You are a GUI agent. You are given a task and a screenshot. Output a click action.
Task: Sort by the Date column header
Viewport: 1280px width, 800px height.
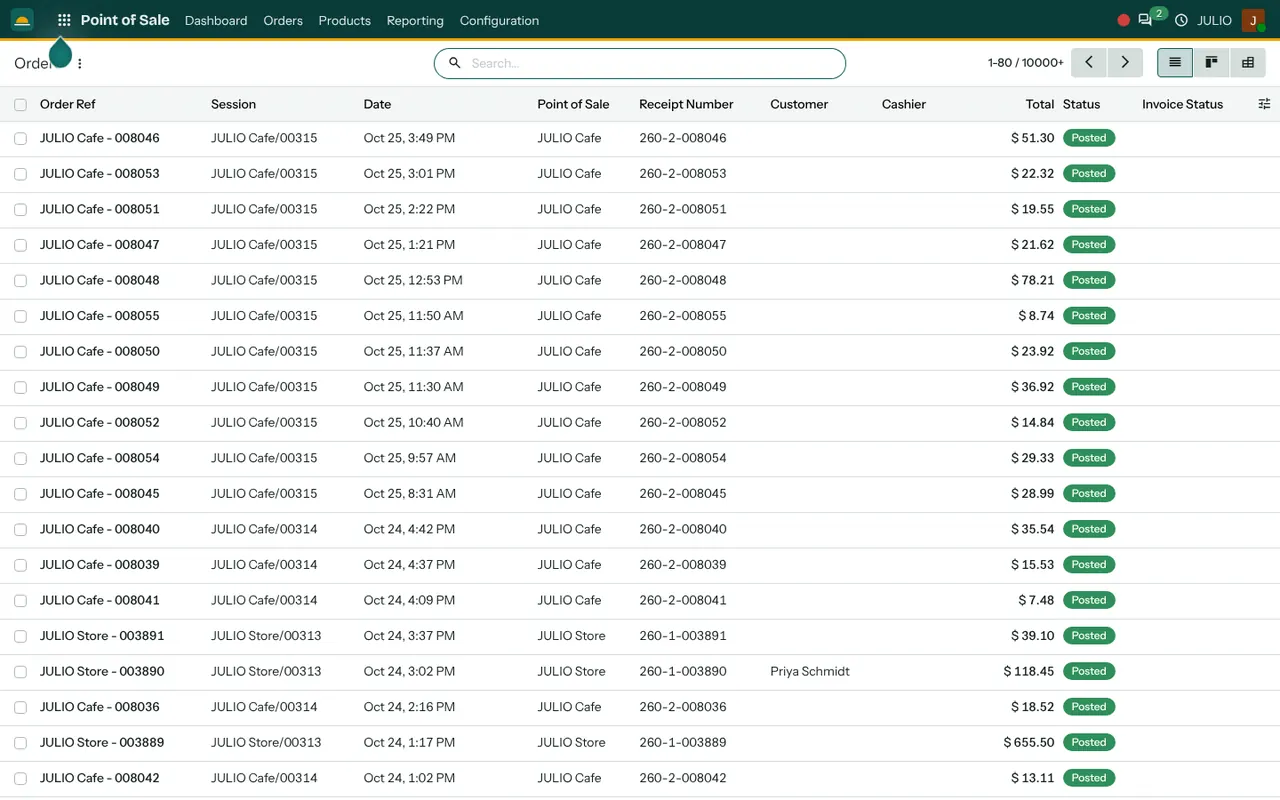(377, 104)
